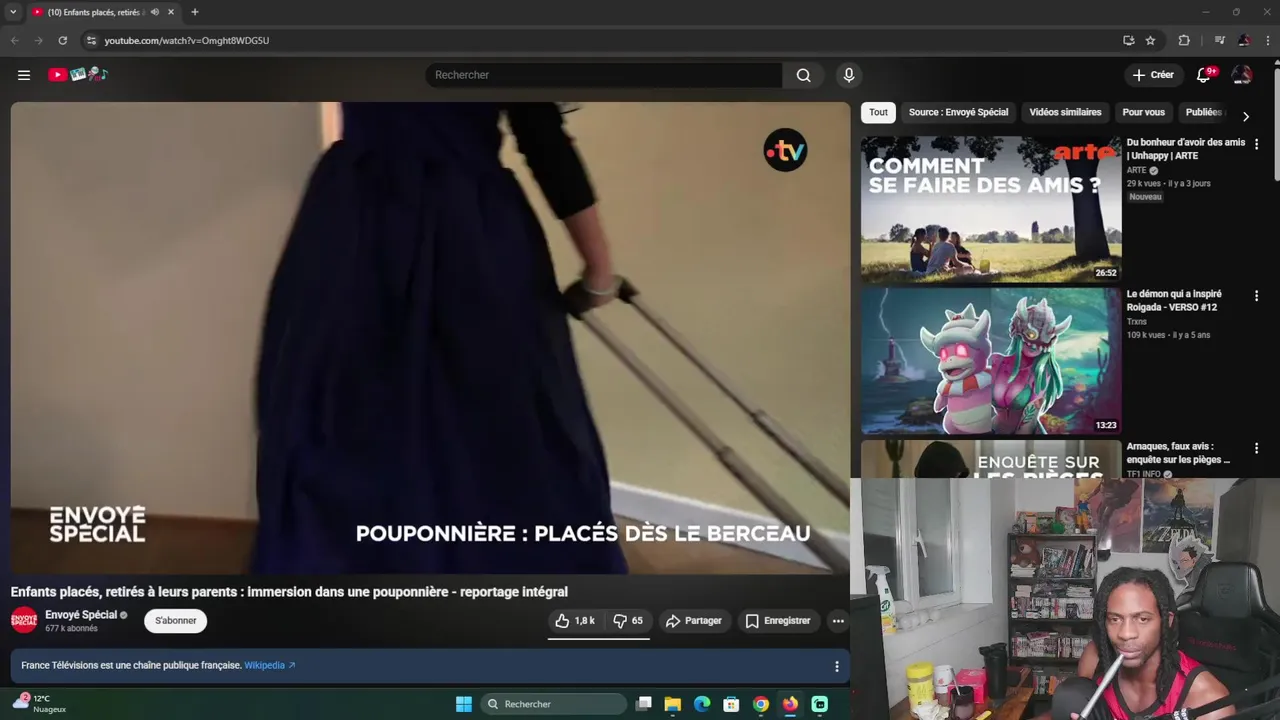Open Microsoft Edge from the taskbar
This screenshot has width=1280, height=720.
click(702, 704)
